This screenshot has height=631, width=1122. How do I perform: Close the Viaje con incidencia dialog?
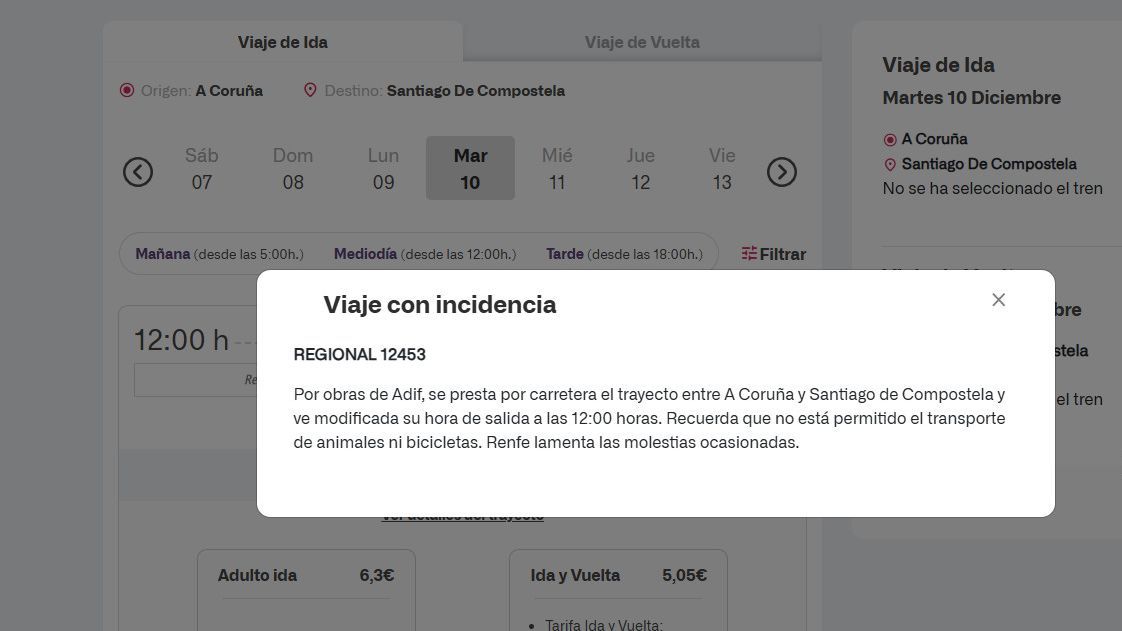click(x=998, y=300)
